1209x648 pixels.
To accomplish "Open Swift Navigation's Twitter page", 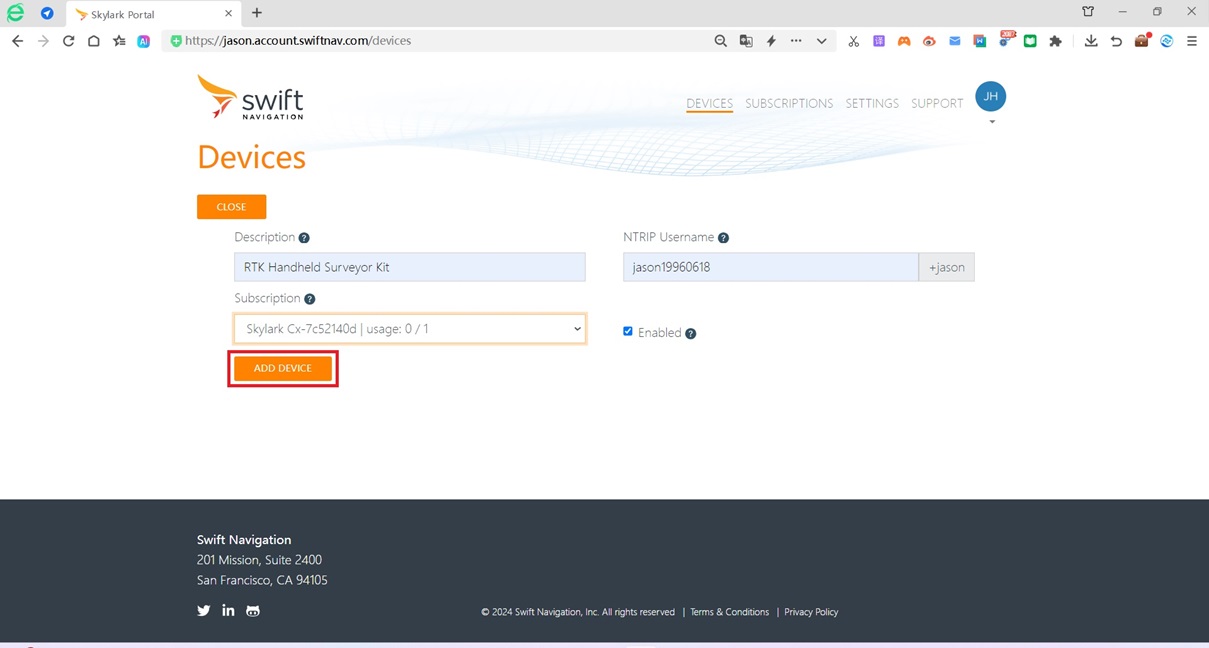I will (204, 611).
